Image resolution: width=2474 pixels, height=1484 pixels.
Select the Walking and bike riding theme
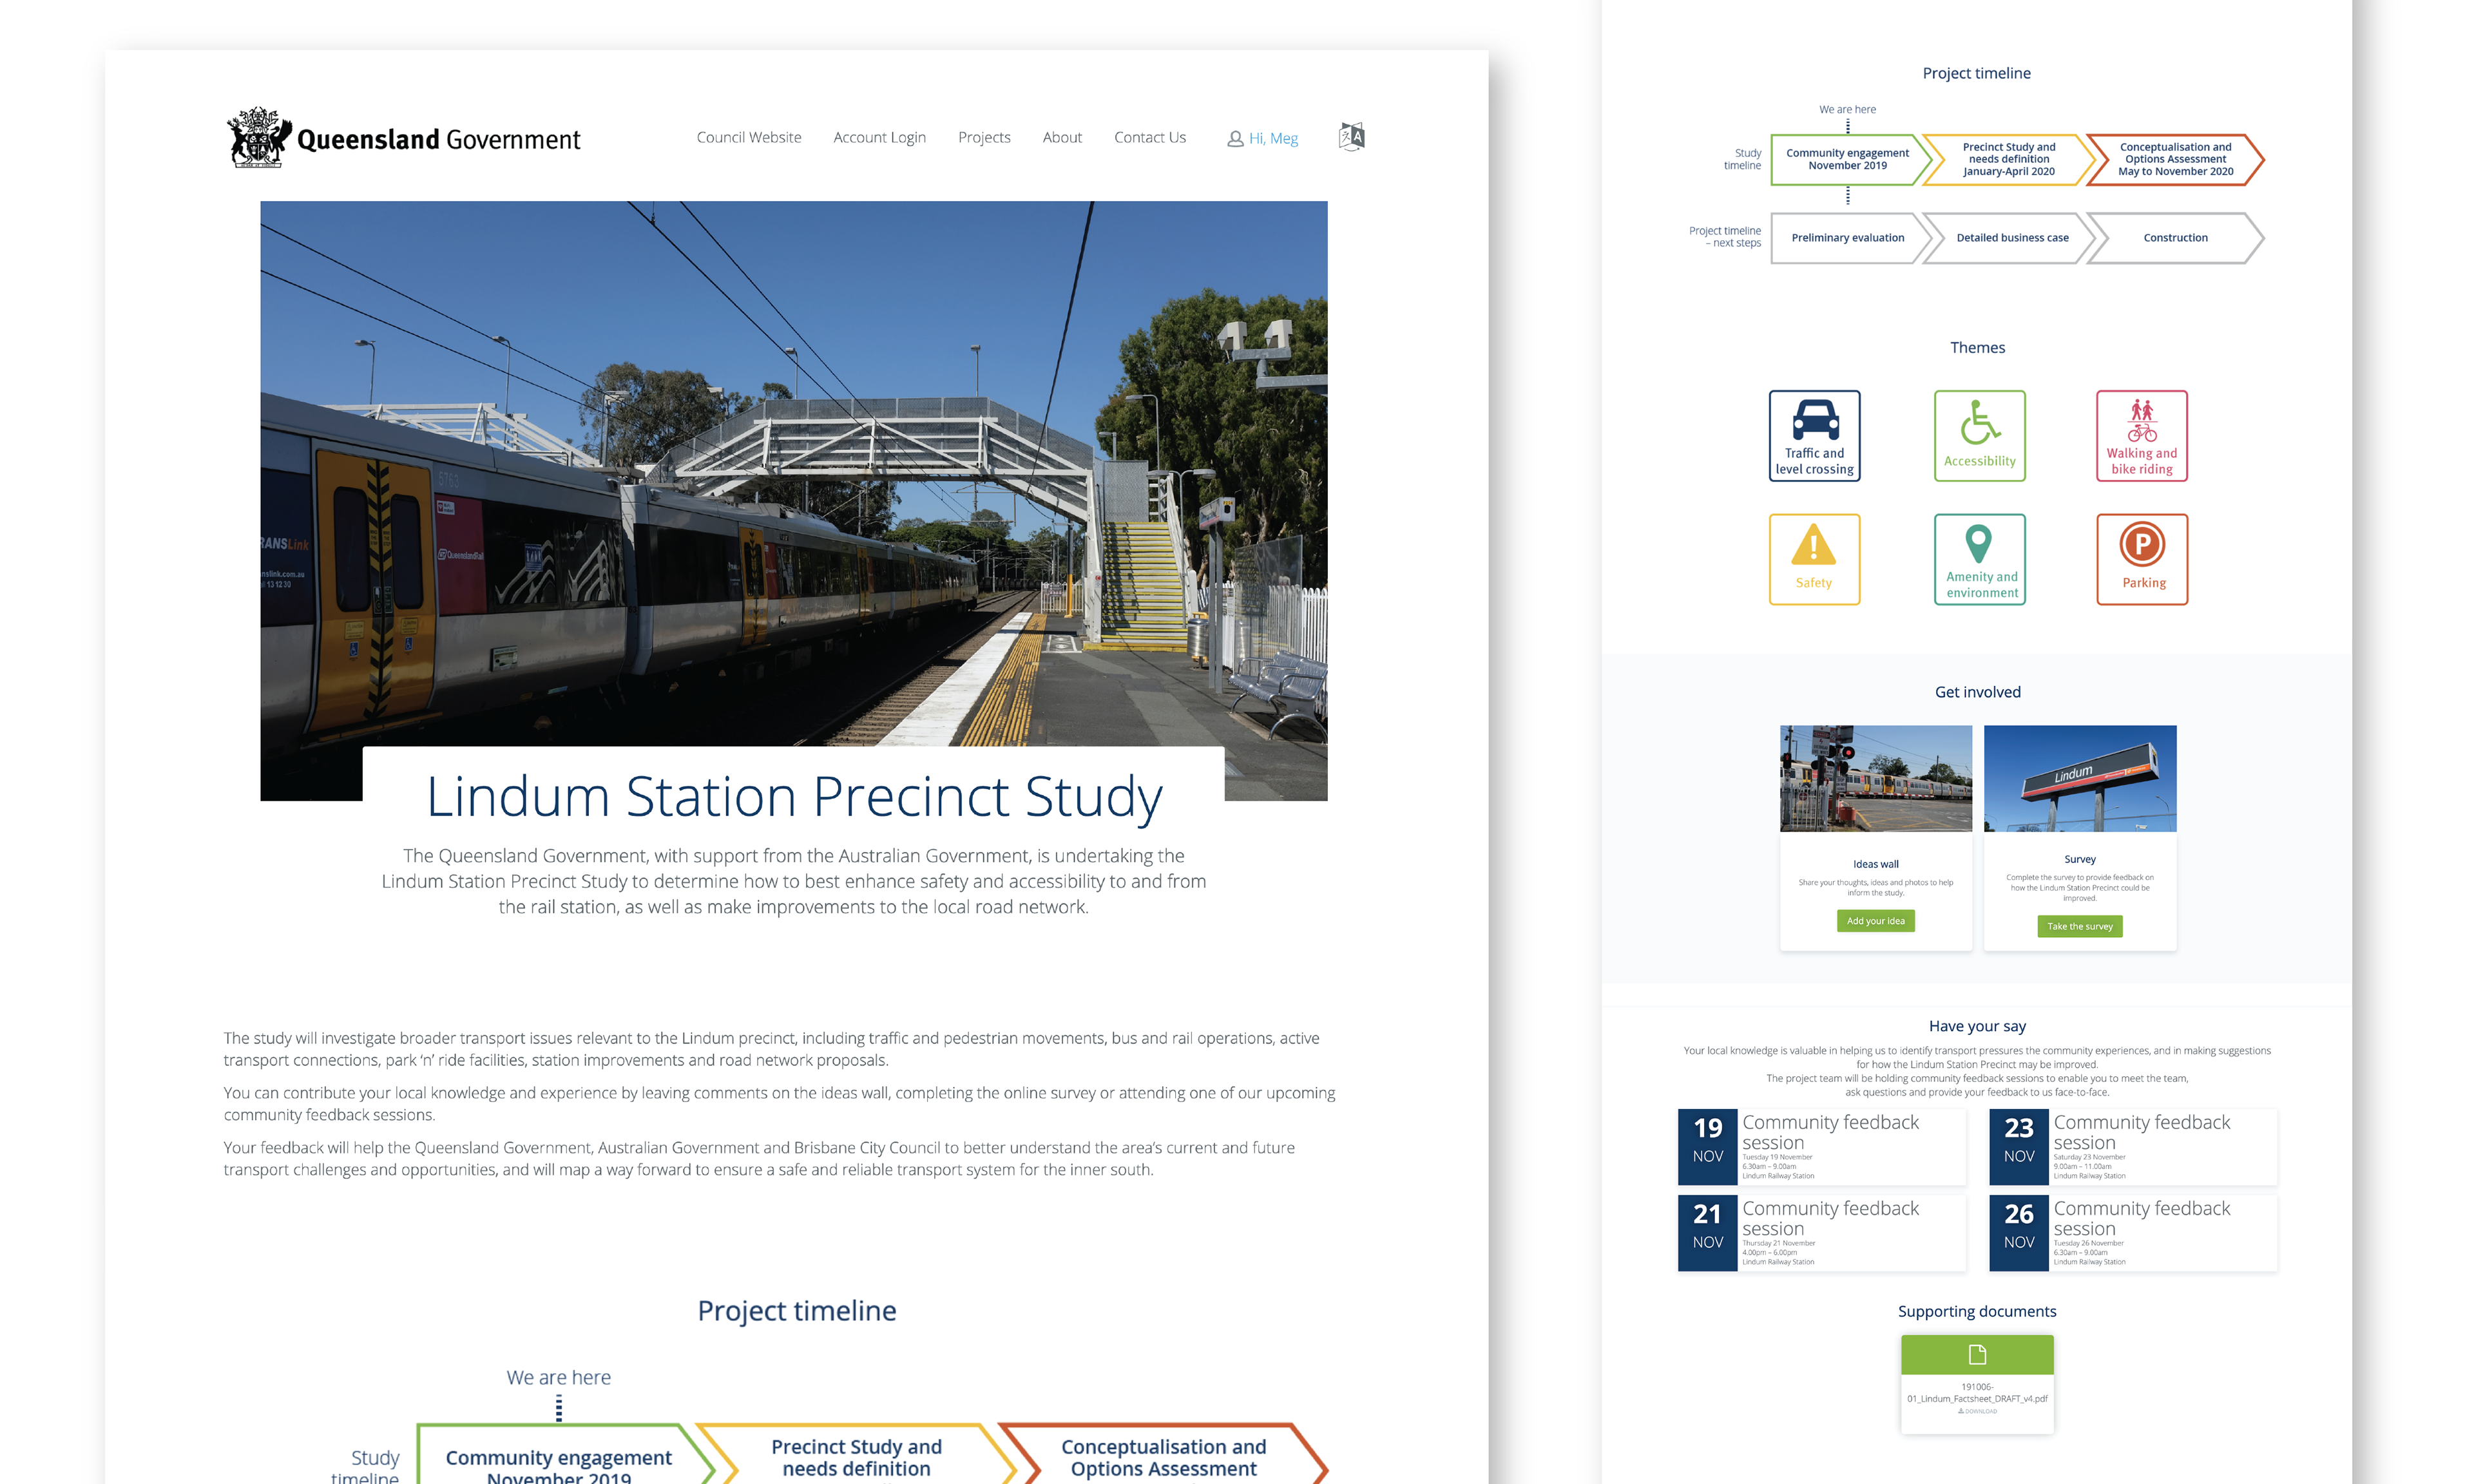click(x=2142, y=436)
